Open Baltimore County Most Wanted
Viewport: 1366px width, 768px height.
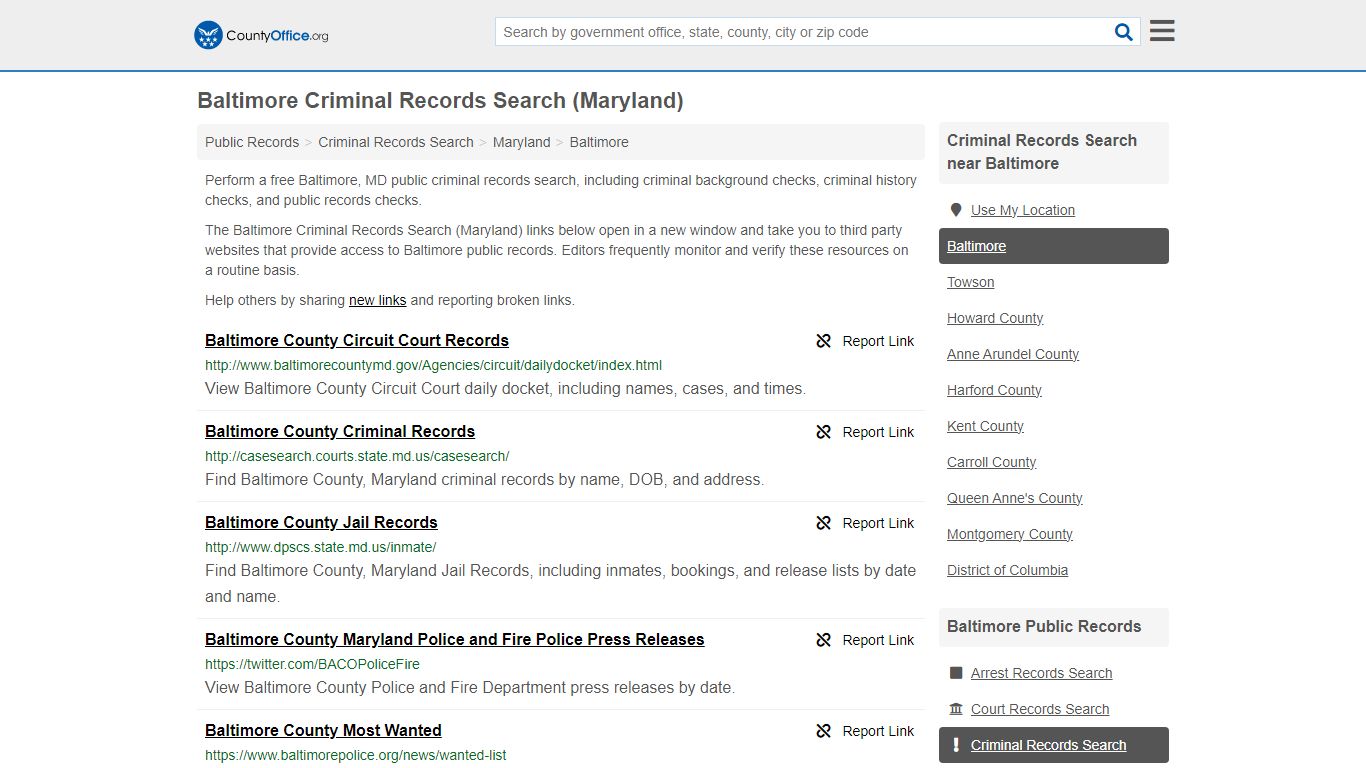[323, 730]
